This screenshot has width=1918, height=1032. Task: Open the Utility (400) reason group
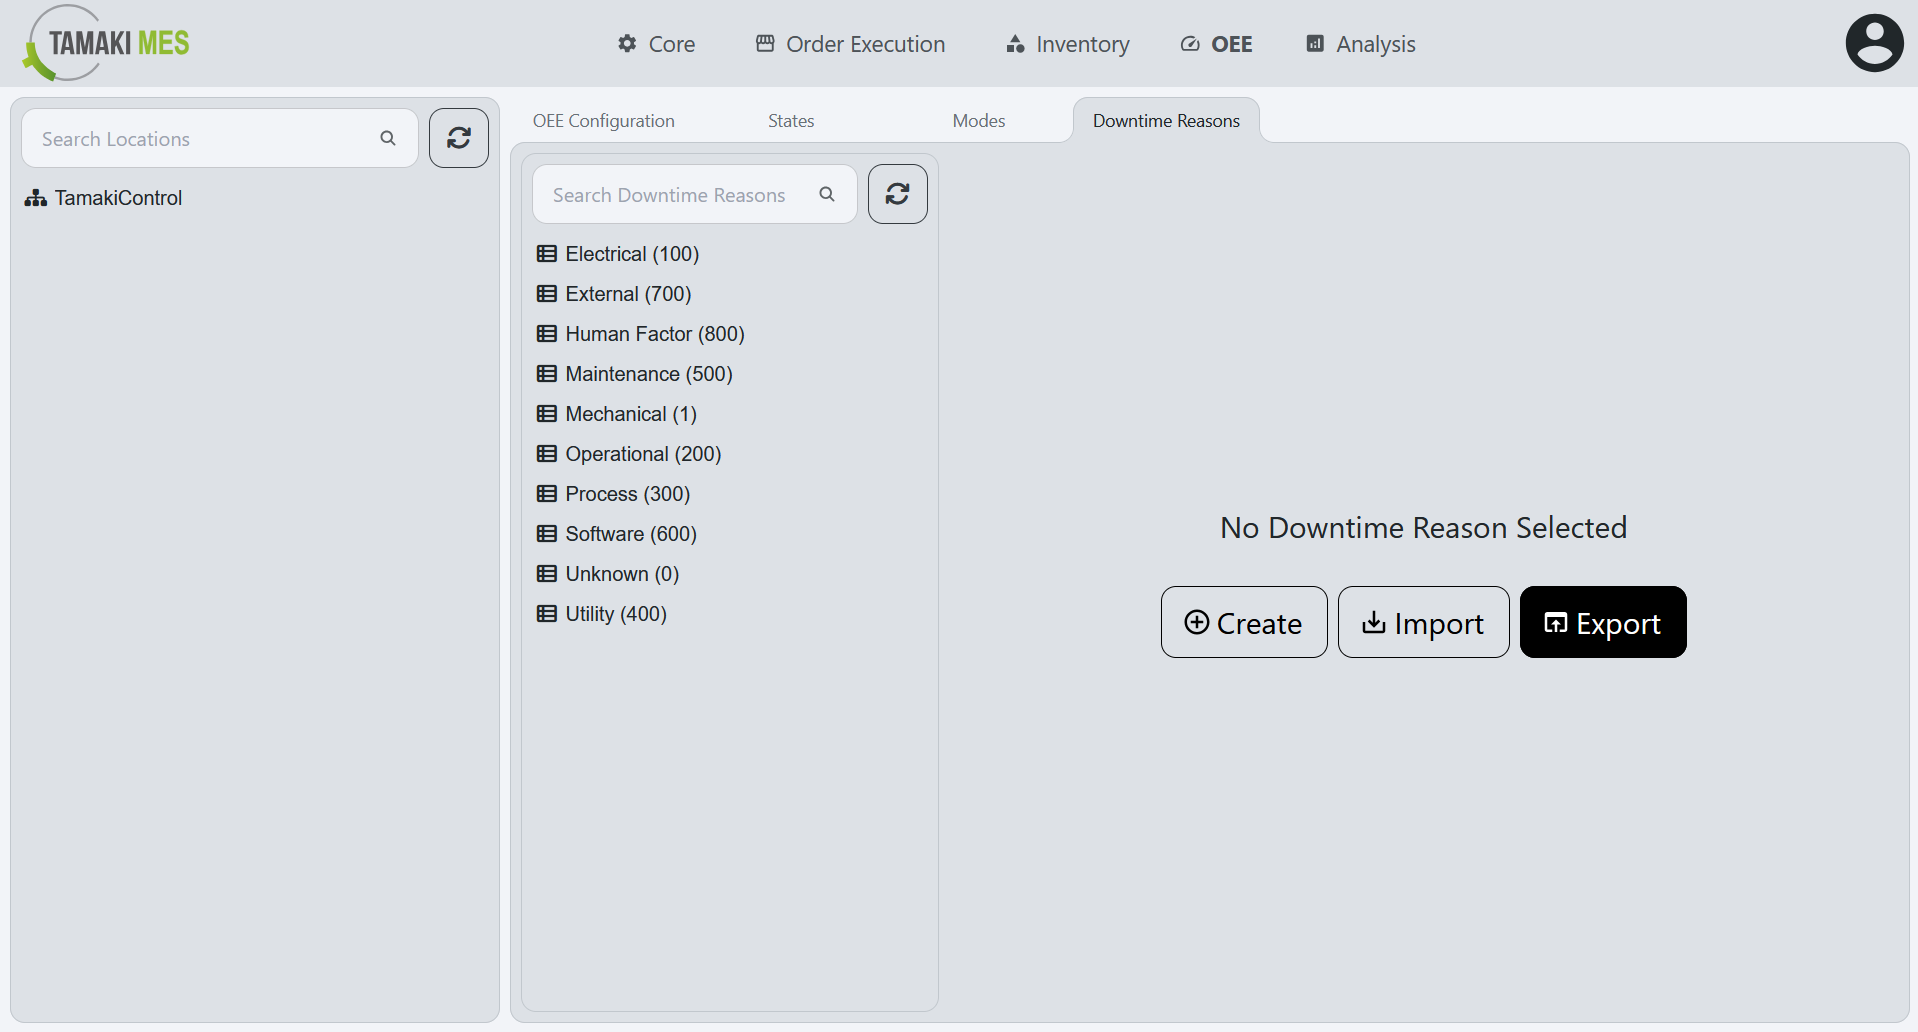(x=615, y=613)
